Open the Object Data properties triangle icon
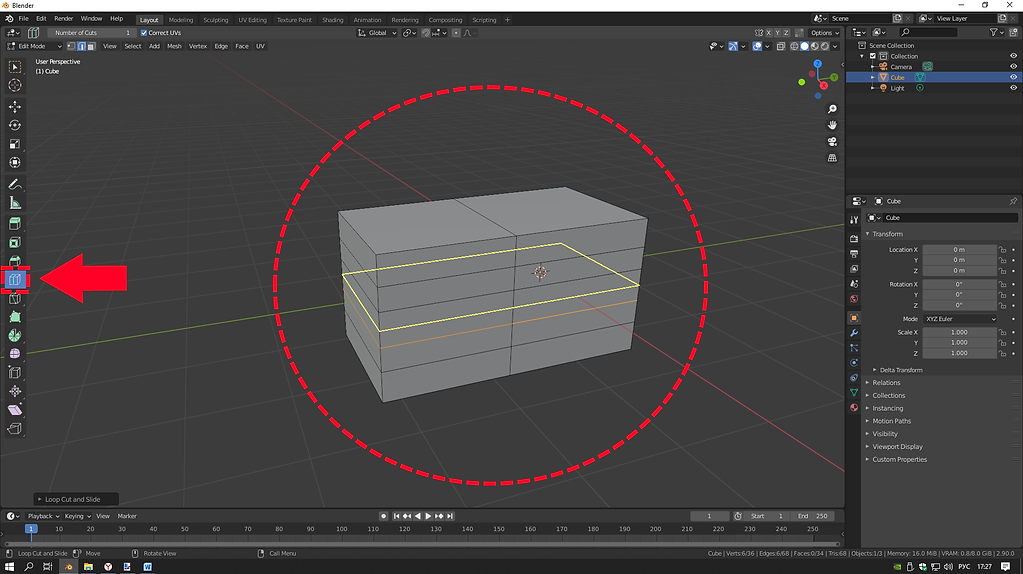The width and height of the screenshot is (1023, 574). tap(853, 393)
